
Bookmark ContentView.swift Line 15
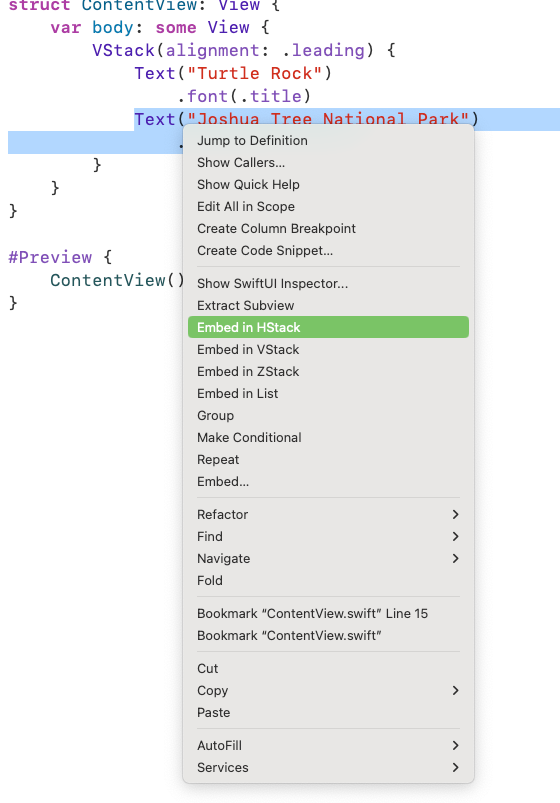click(328, 613)
